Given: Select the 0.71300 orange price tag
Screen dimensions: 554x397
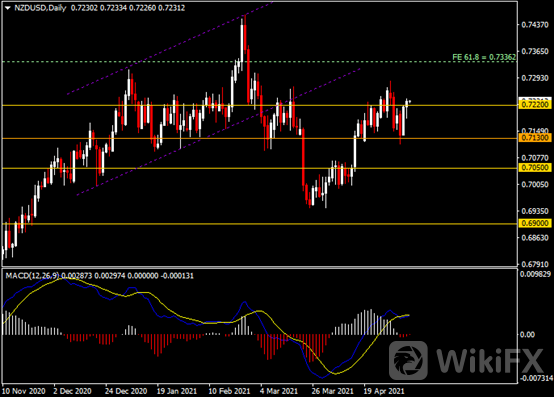Looking at the screenshot, I should 535,138.
